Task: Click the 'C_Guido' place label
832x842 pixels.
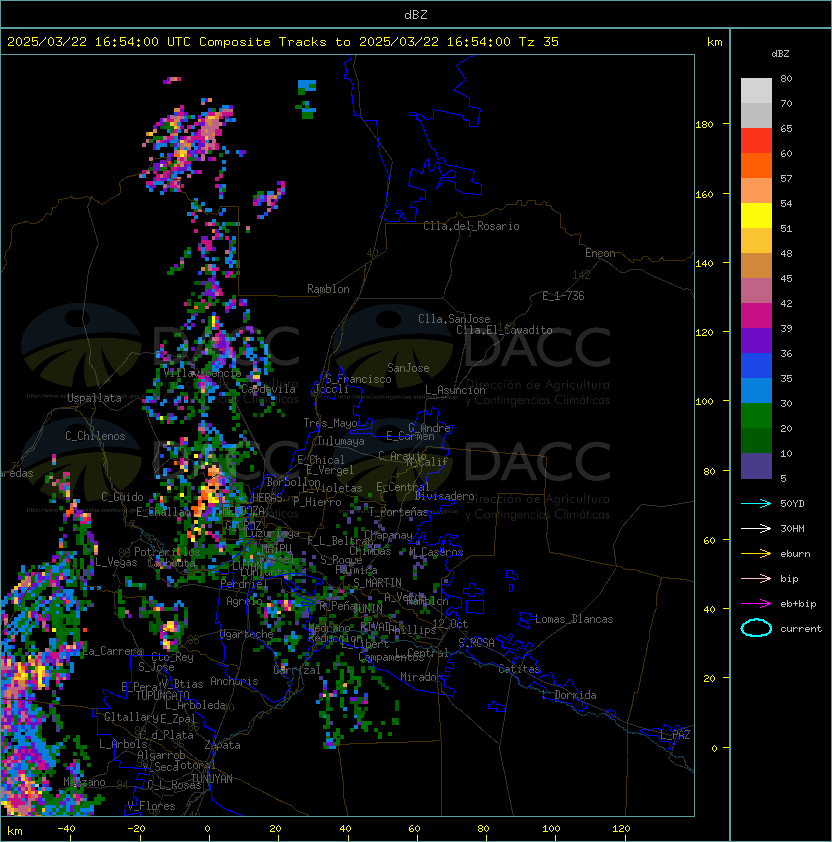Action: click(122, 497)
